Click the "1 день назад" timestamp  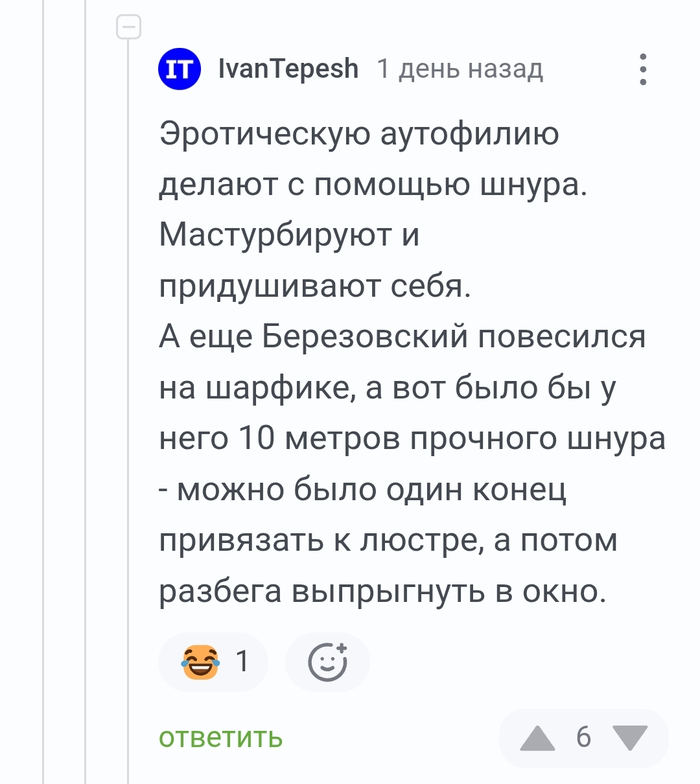pyautogui.click(x=460, y=69)
